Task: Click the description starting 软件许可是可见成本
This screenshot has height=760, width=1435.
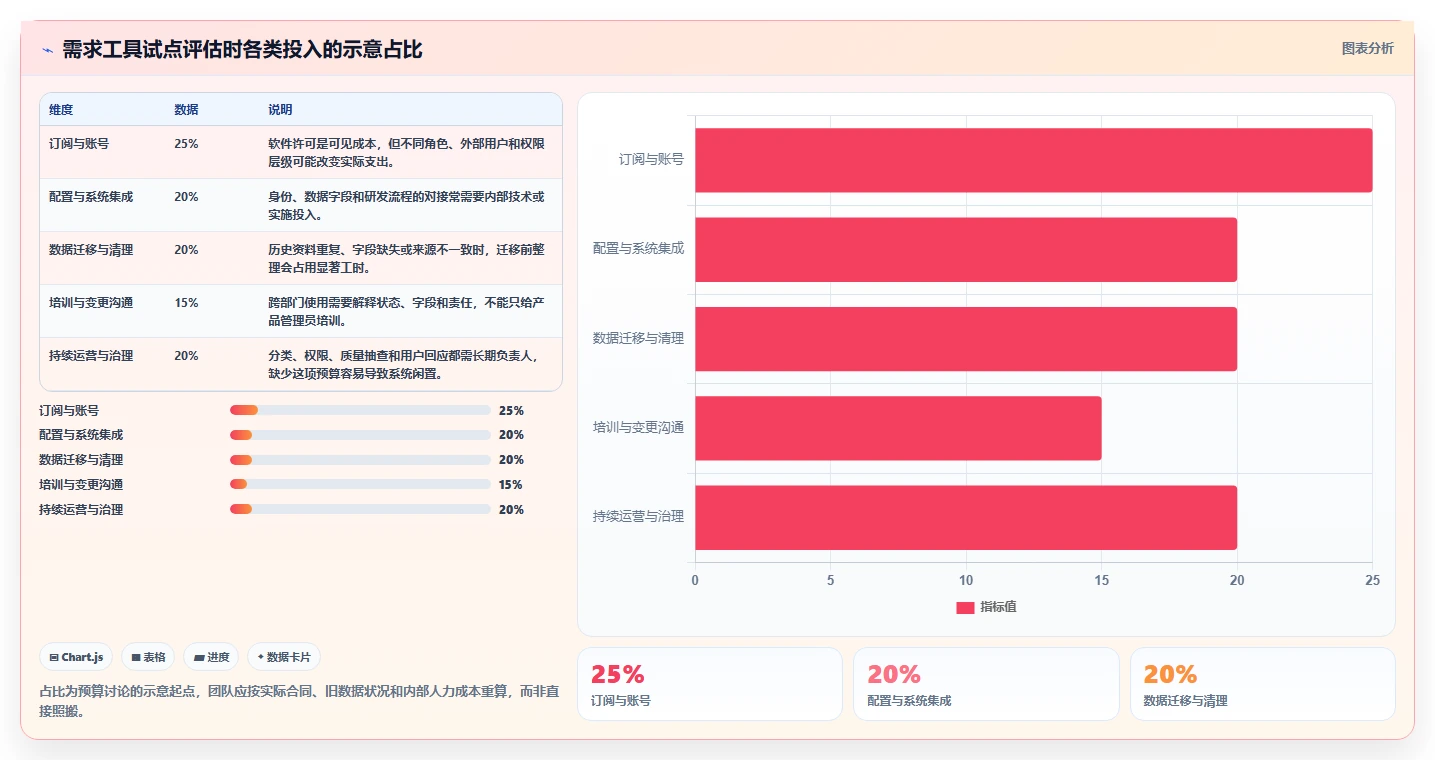Action: coord(406,152)
